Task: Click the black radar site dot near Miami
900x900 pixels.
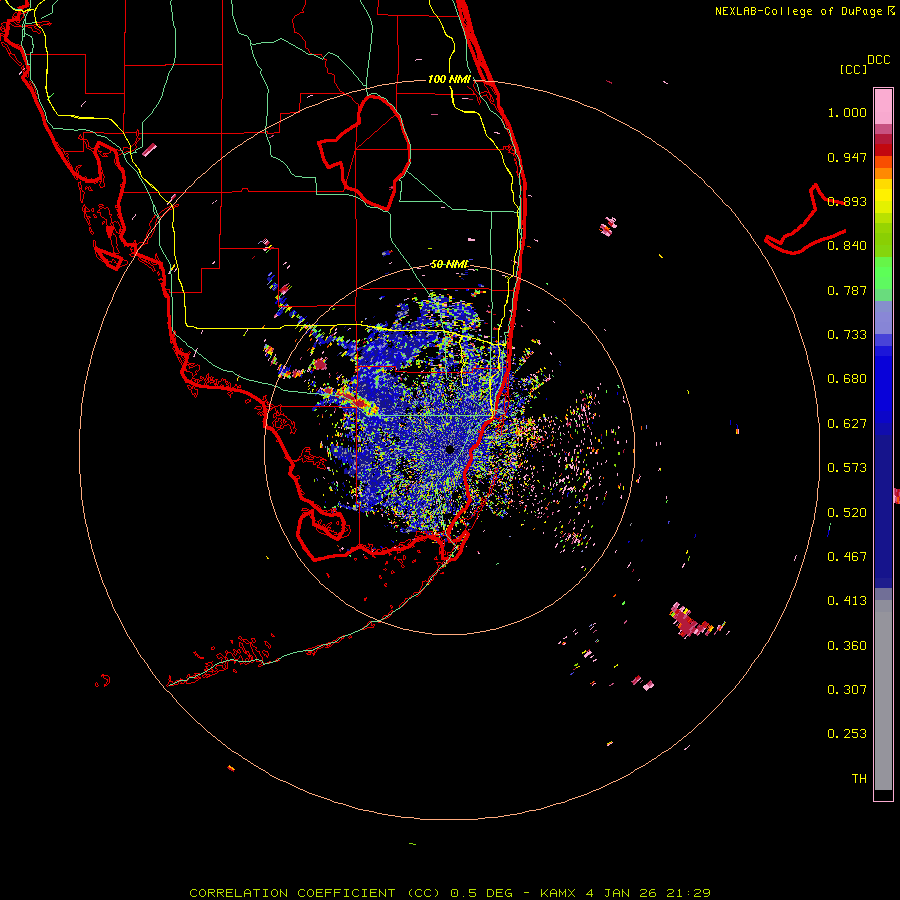Action: click(450, 449)
